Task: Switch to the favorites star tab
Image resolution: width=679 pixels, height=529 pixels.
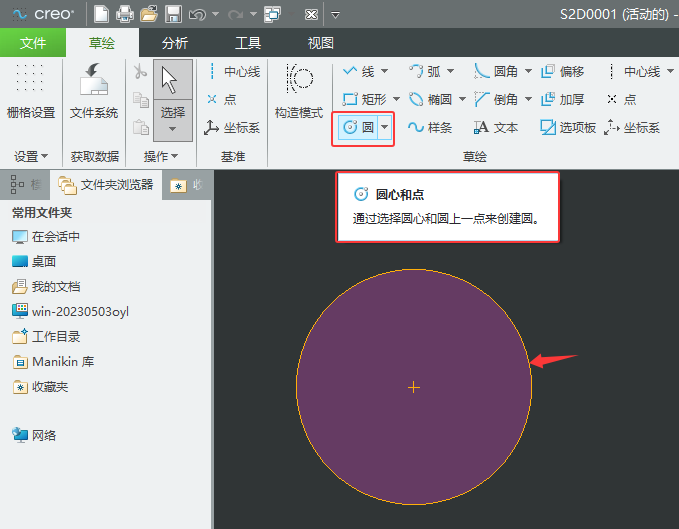Action: (186, 185)
